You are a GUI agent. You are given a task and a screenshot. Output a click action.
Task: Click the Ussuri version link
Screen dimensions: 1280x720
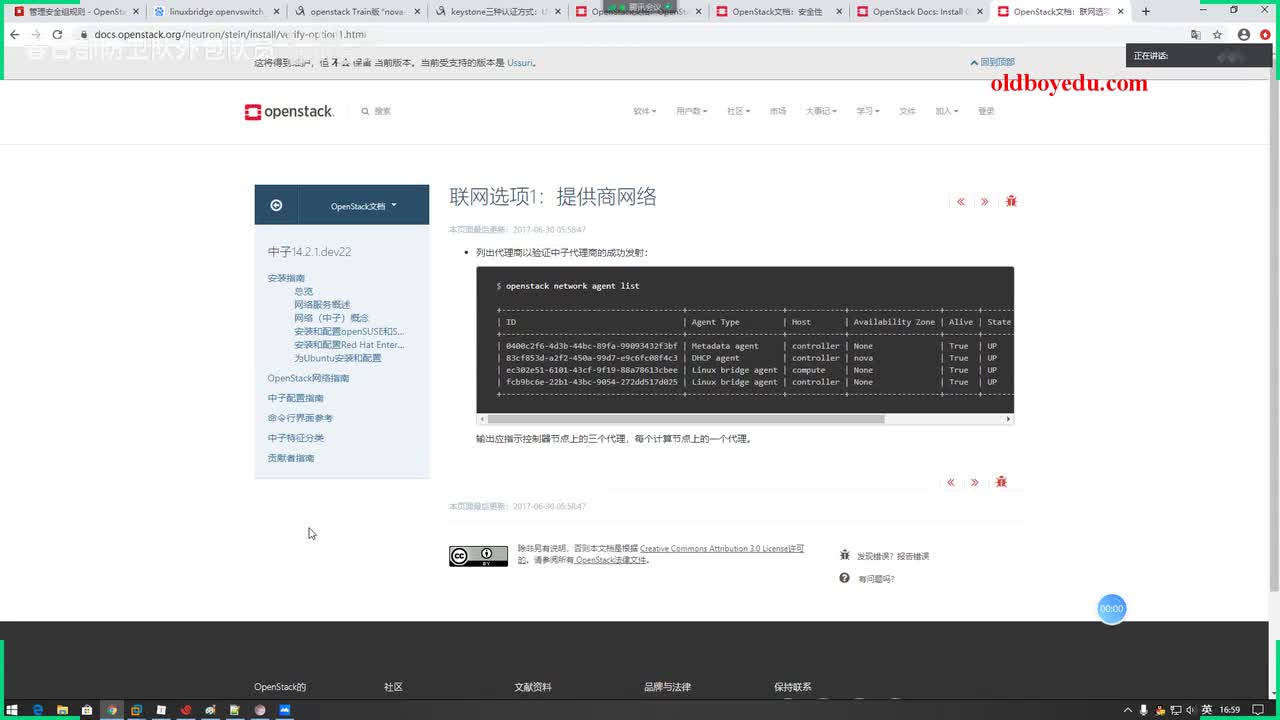[x=520, y=63]
